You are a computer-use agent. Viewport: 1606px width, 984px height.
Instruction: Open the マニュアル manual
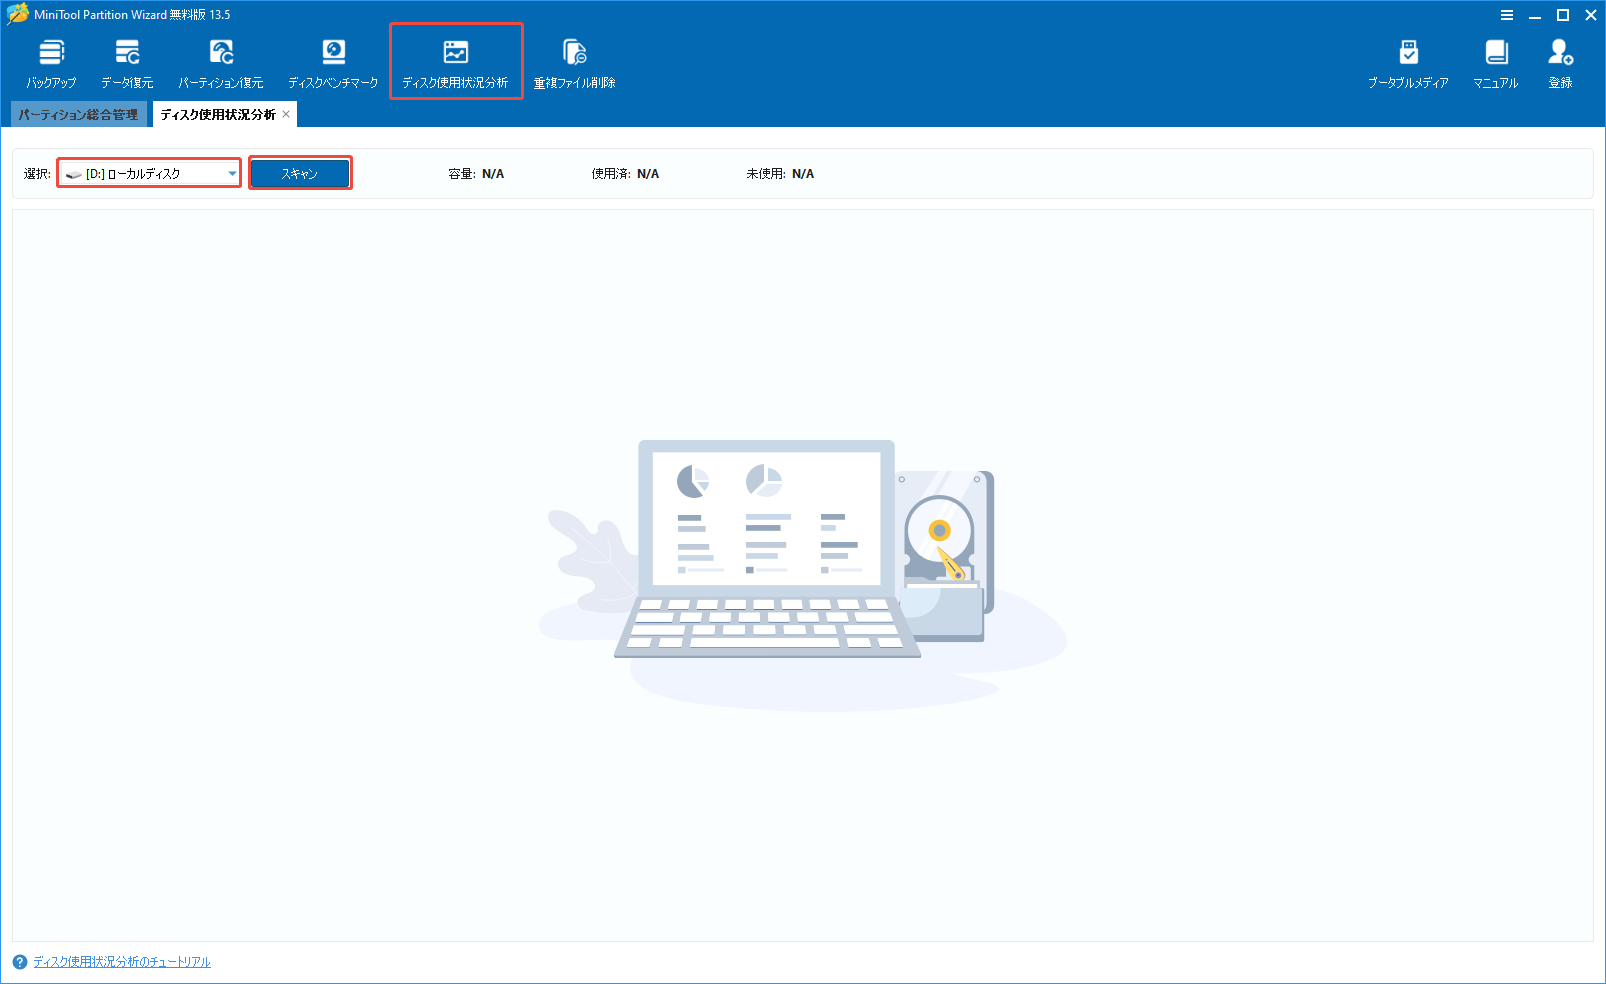[x=1494, y=60]
